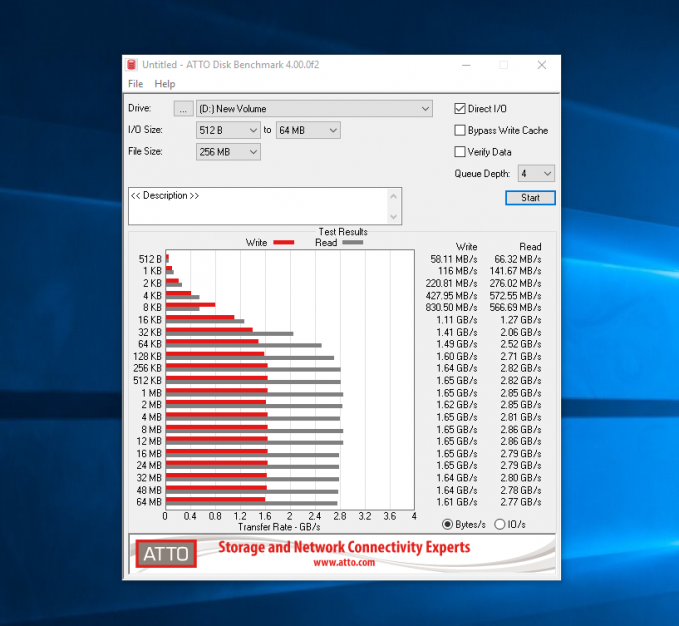
Task: Expand the (D:) New Volume drive dropdown
Action: 314,109
